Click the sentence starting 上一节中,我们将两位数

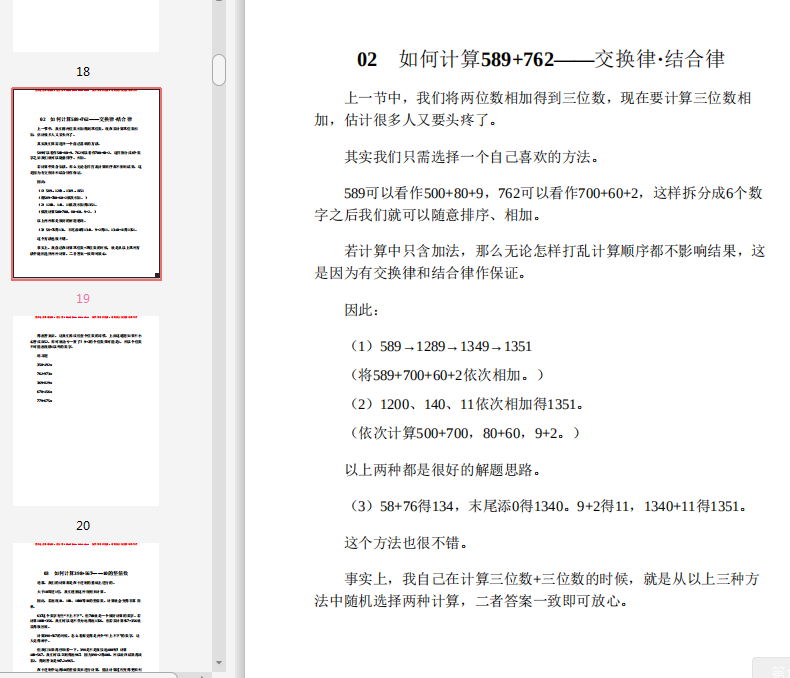tap(533, 109)
